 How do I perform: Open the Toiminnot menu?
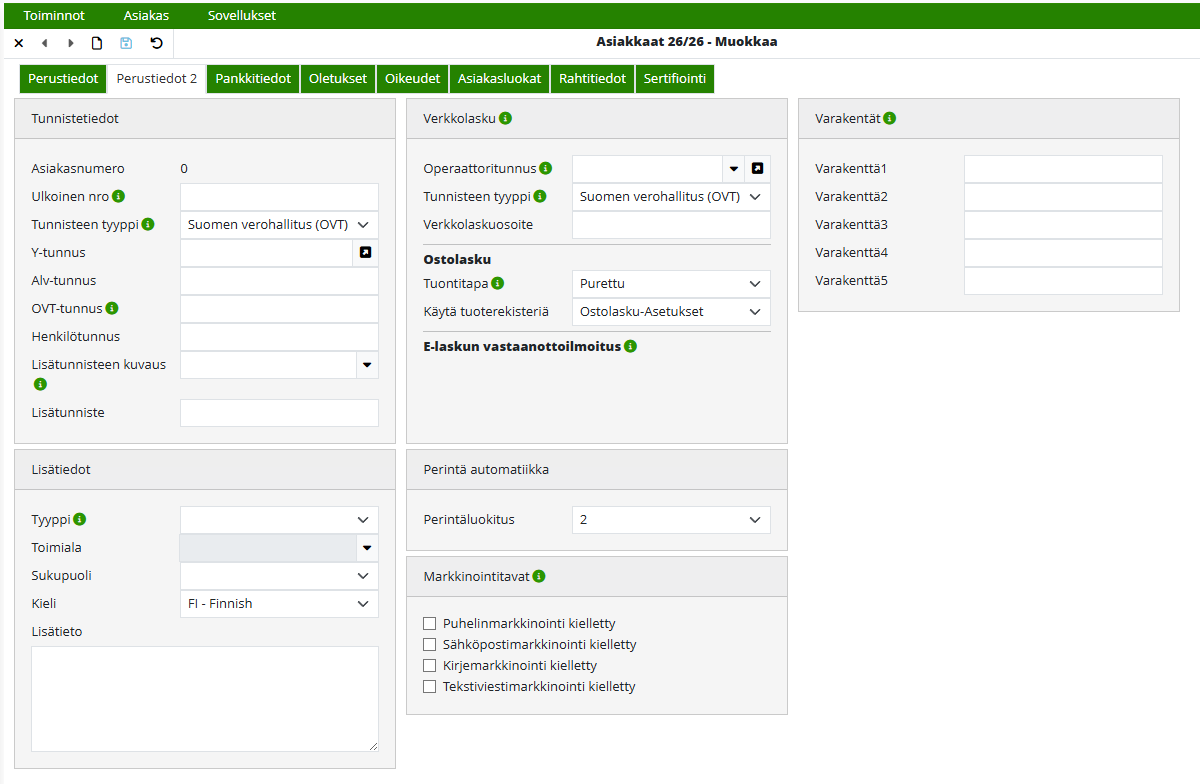[x=54, y=16]
